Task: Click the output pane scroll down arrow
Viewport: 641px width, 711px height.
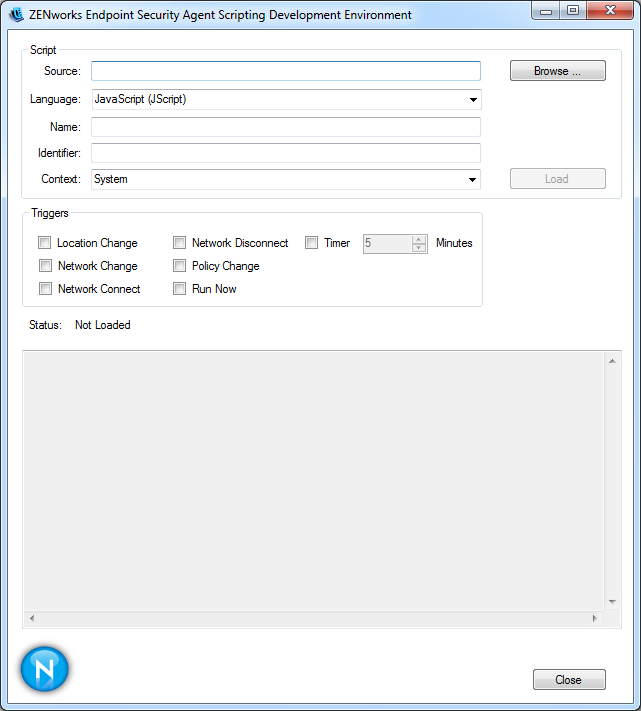Action: tap(612, 602)
